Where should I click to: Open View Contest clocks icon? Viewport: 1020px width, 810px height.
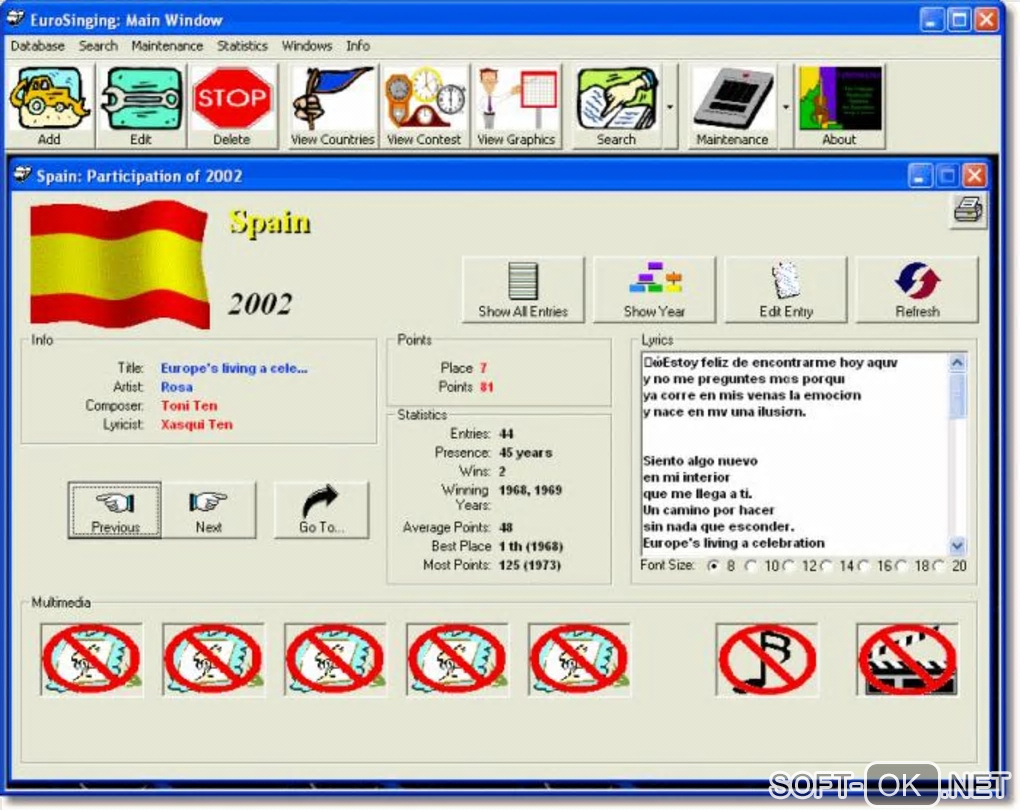424,106
